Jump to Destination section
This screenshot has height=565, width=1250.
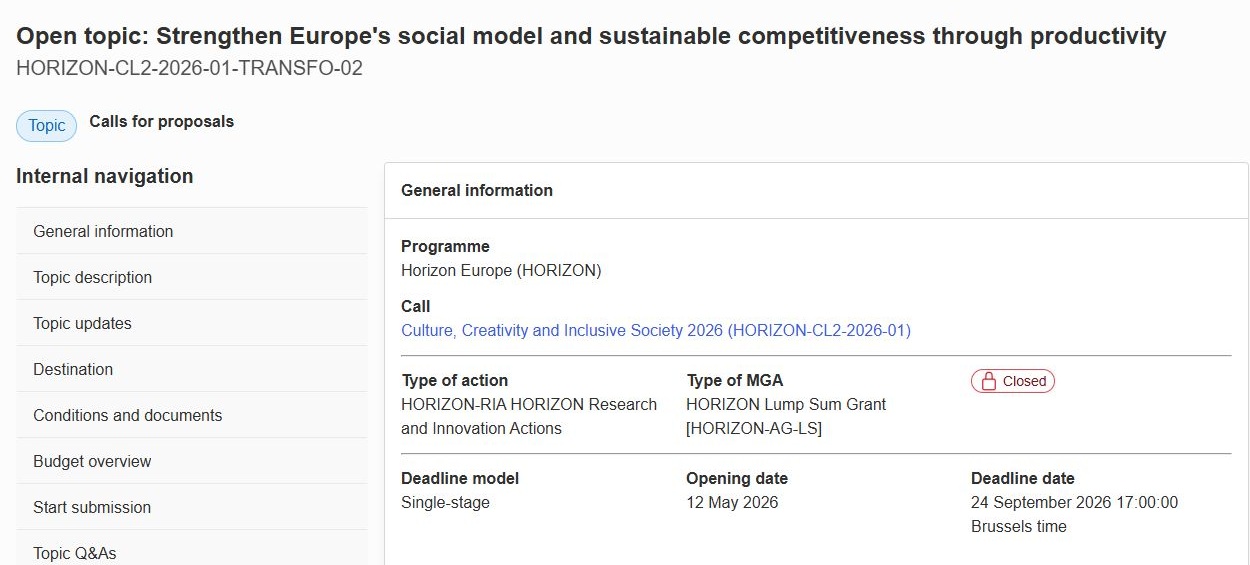point(192,369)
